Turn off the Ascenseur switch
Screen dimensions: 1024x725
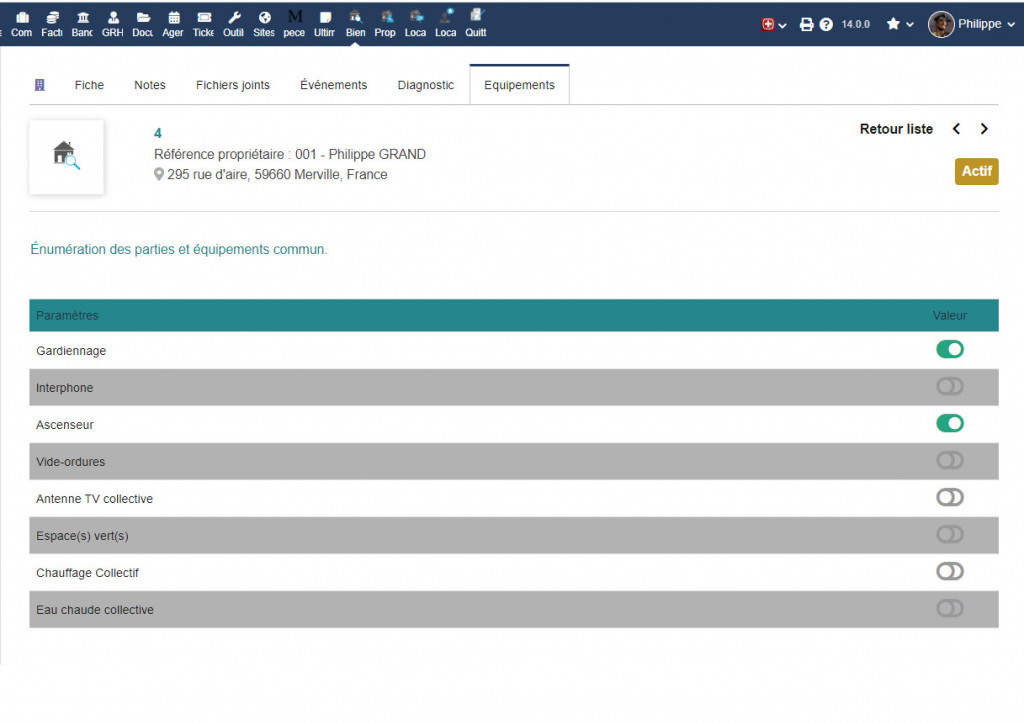[950, 423]
